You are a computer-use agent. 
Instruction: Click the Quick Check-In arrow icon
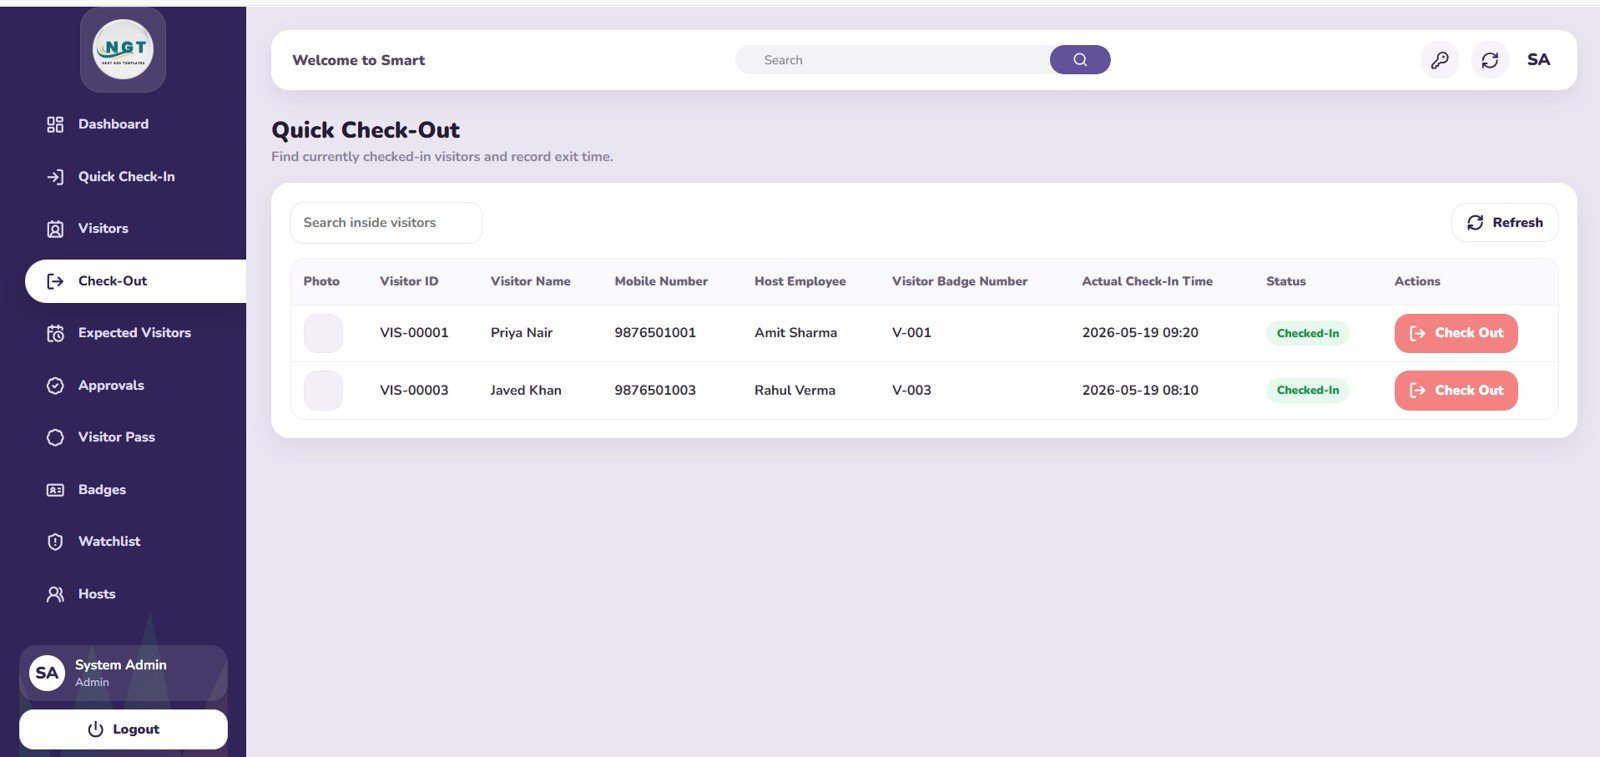tap(55, 177)
